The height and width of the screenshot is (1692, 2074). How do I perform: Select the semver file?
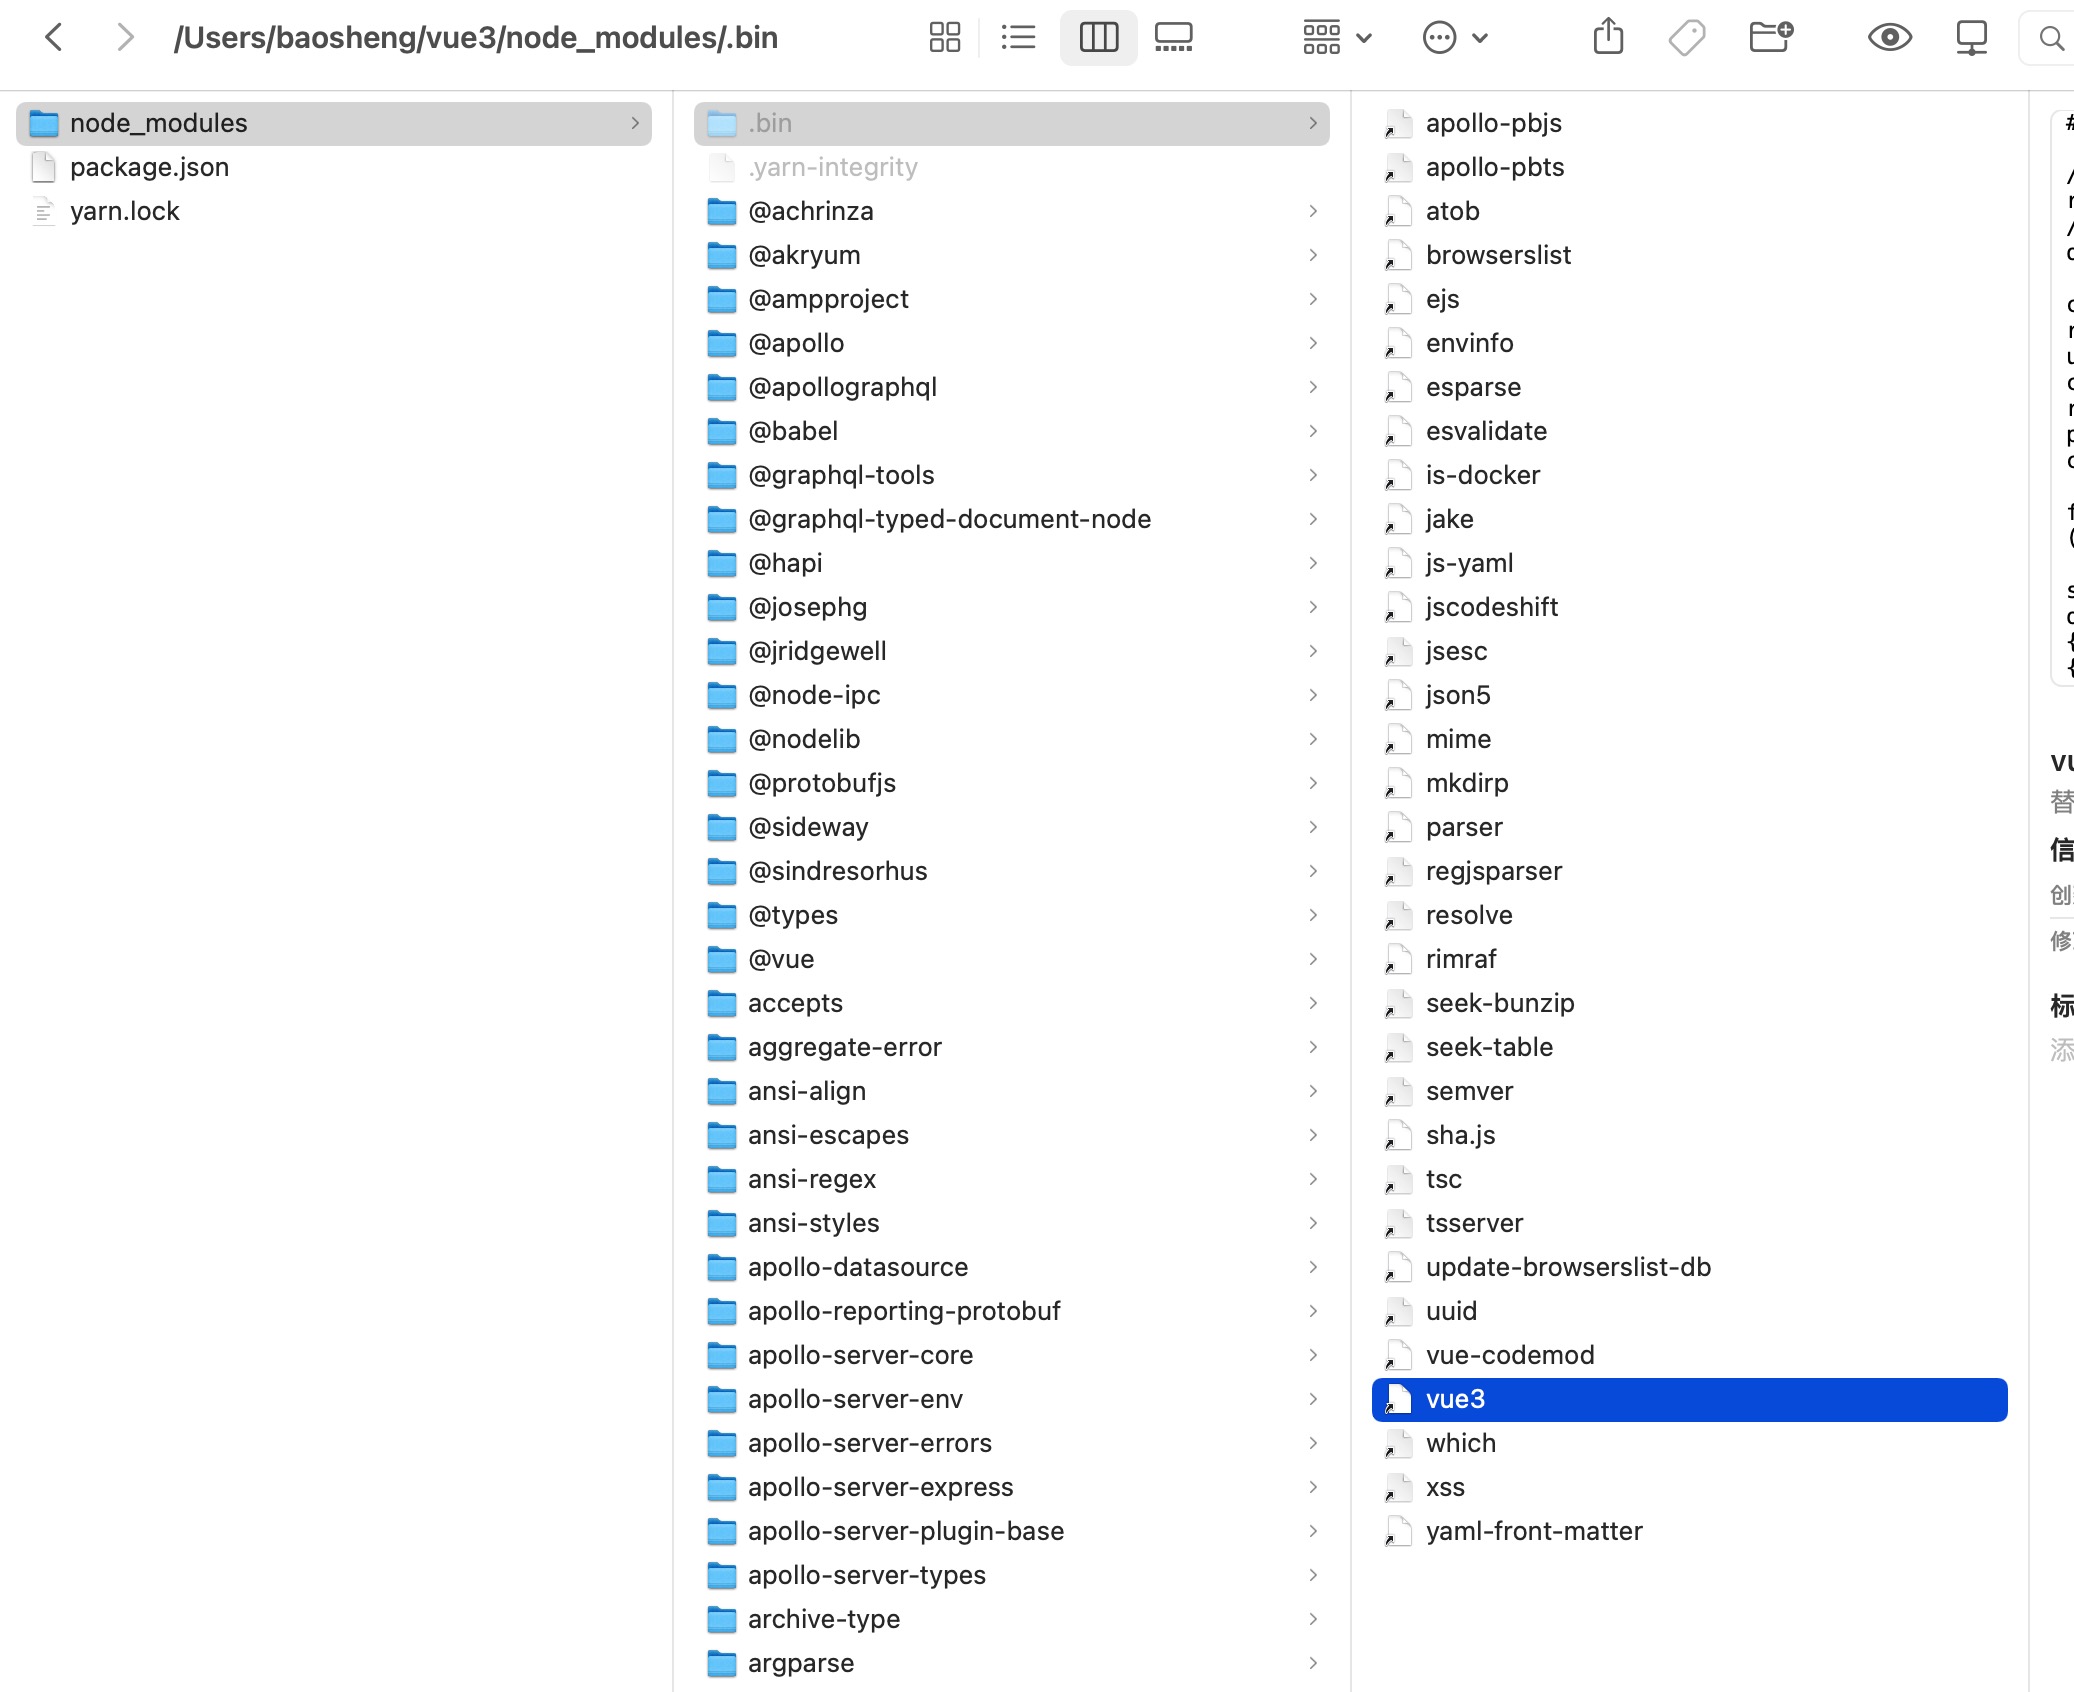click(x=1689, y=1091)
